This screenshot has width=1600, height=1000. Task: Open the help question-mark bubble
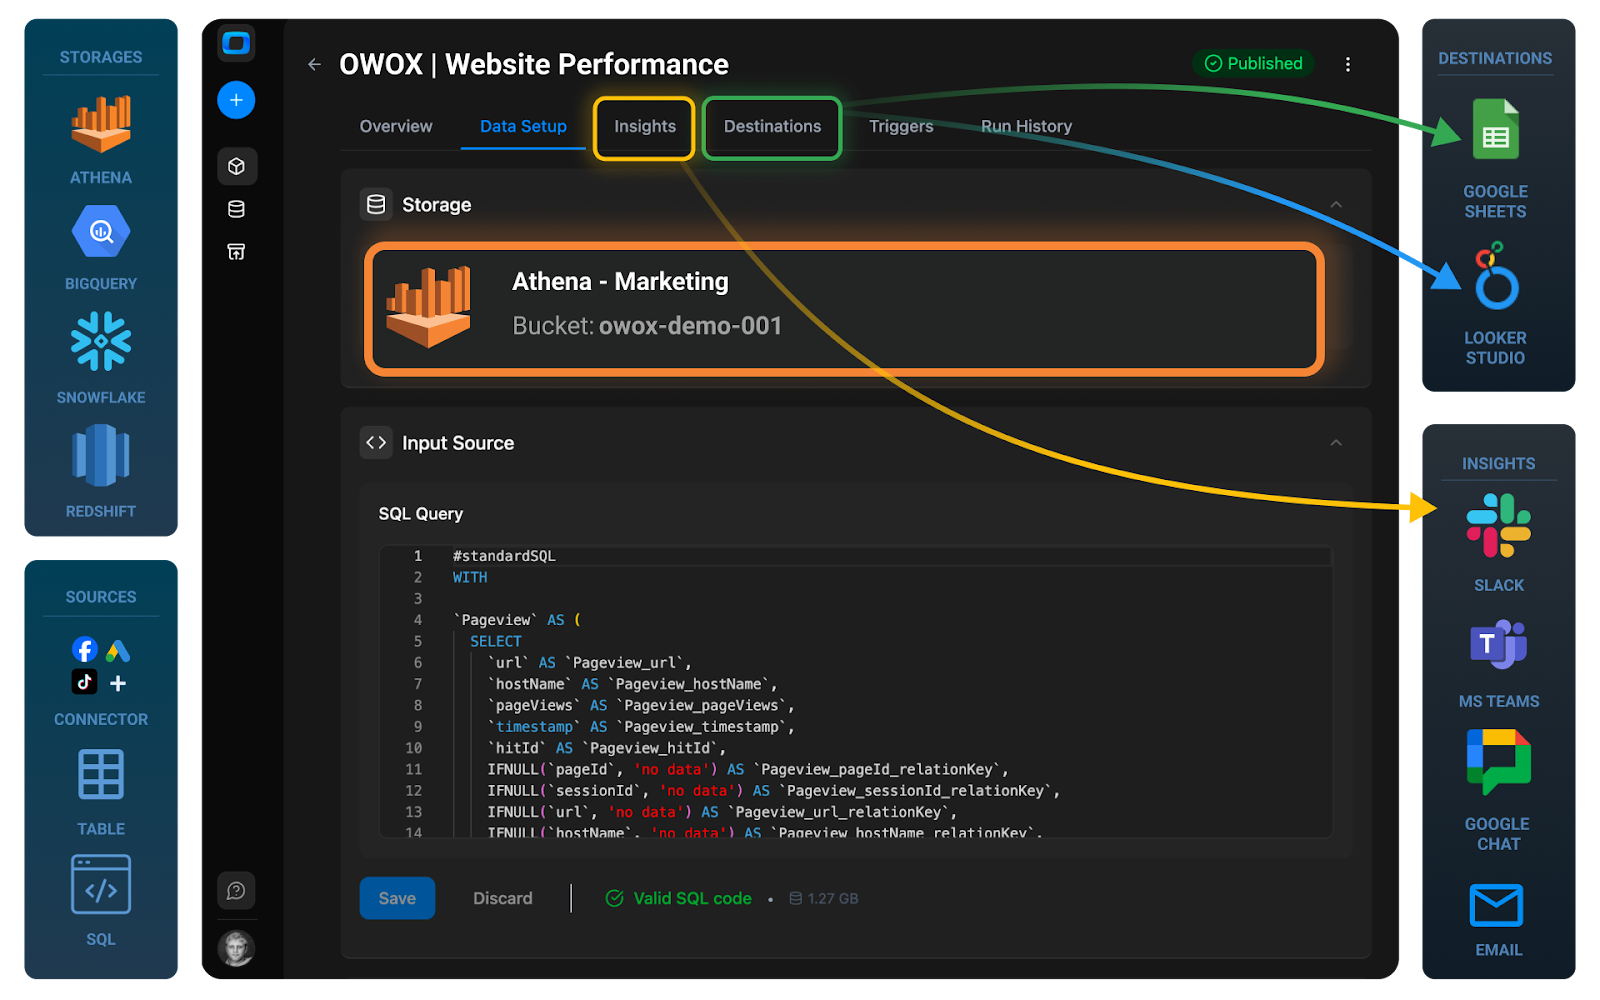(236, 890)
